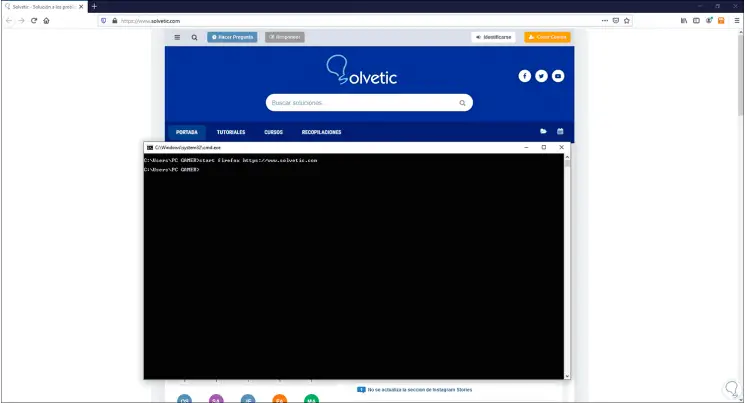This screenshot has width=745, height=403.
Task: Click cmd scrollbar down arrow
Action: coord(567,376)
